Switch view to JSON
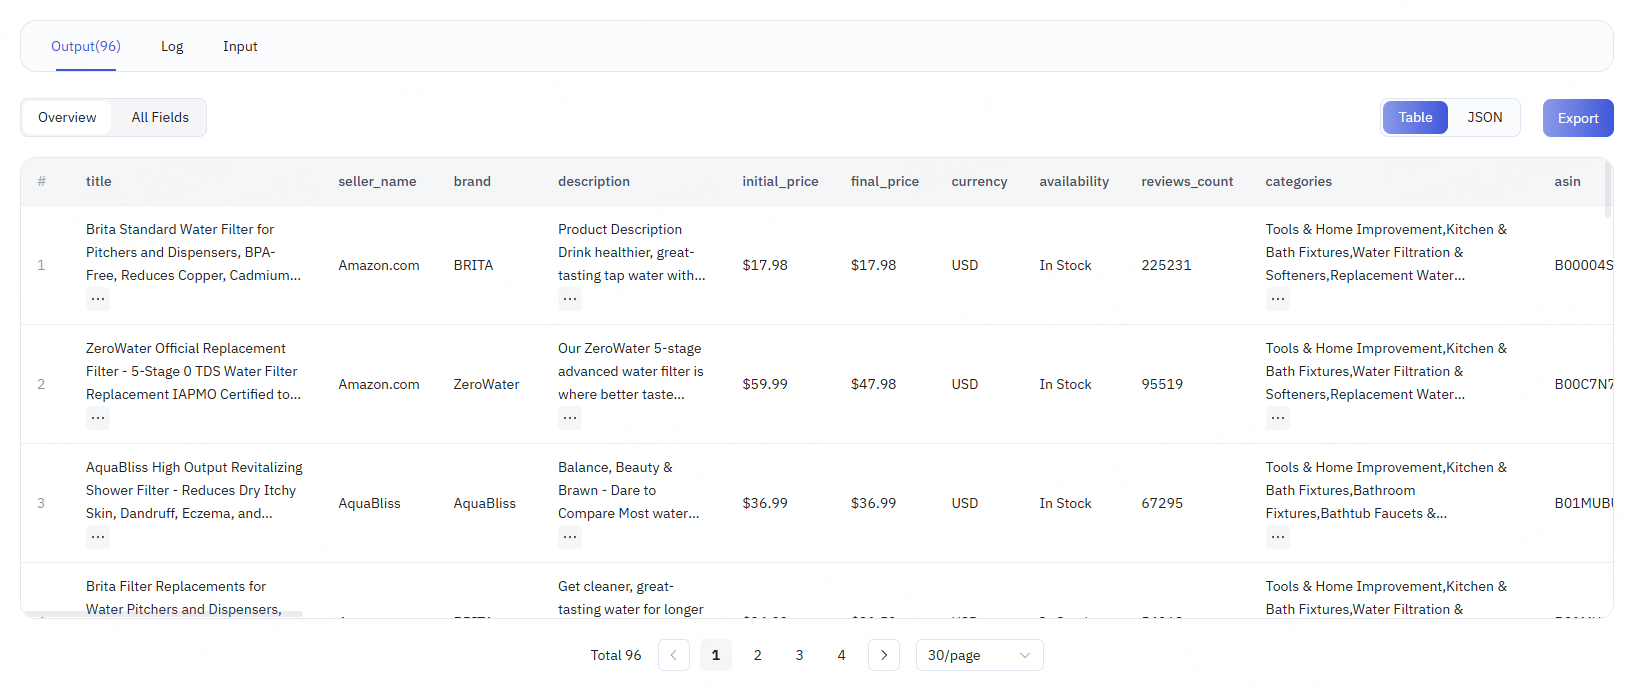The height and width of the screenshot is (690, 1627). point(1484,117)
